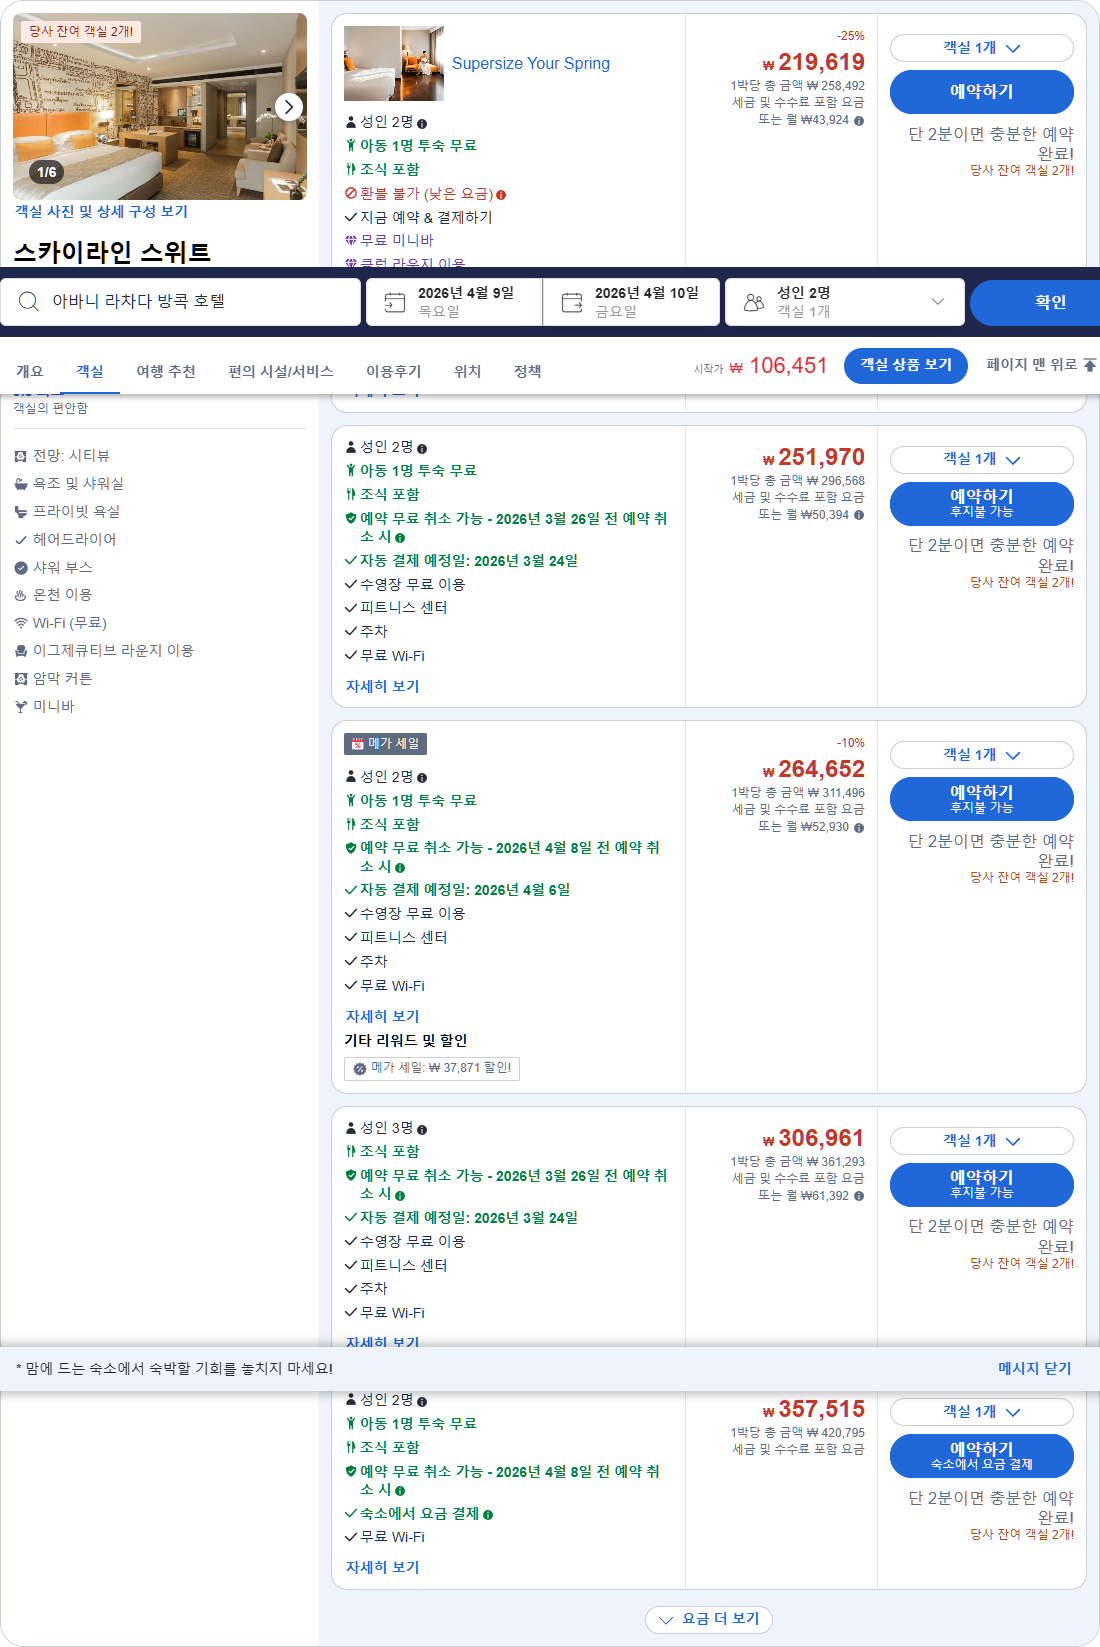Open 객실 사진 및 상세 구성 보기 link

[x=101, y=211]
